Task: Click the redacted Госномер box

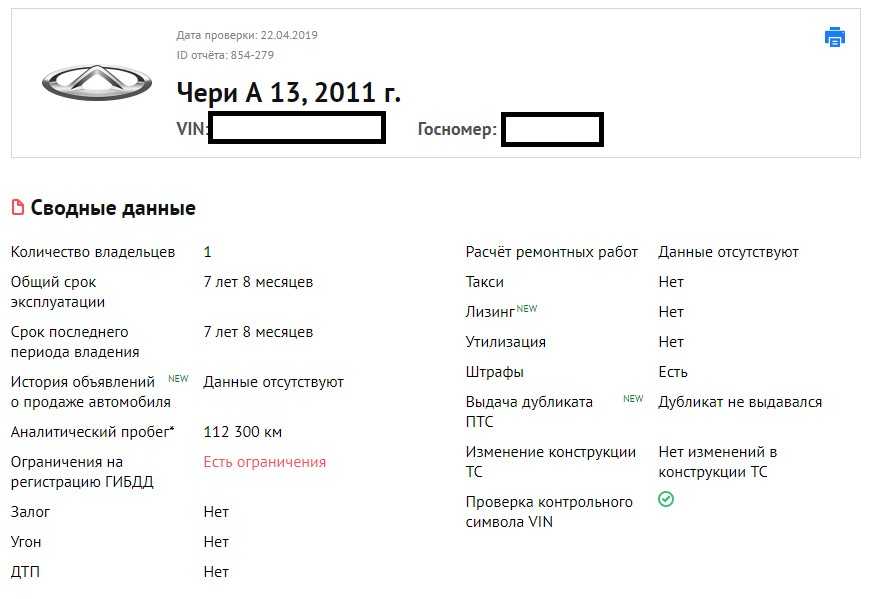Action: point(551,130)
